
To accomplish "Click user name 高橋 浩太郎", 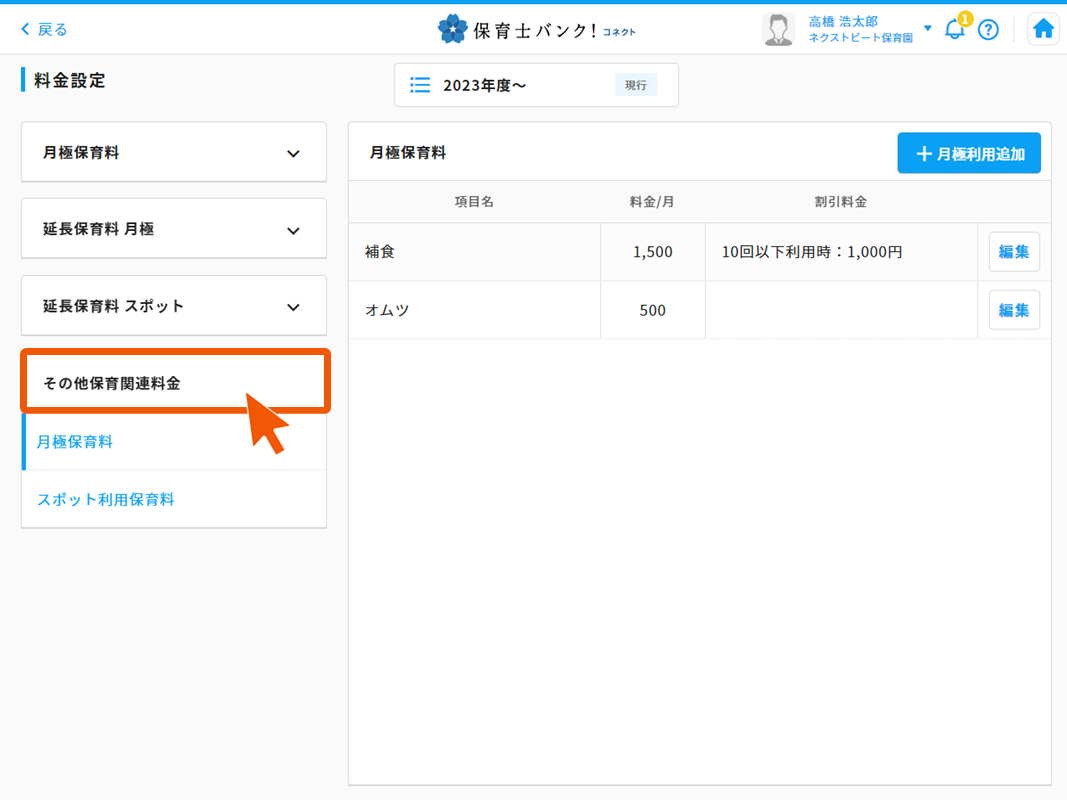I will pyautogui.click(x=843, y=21).
